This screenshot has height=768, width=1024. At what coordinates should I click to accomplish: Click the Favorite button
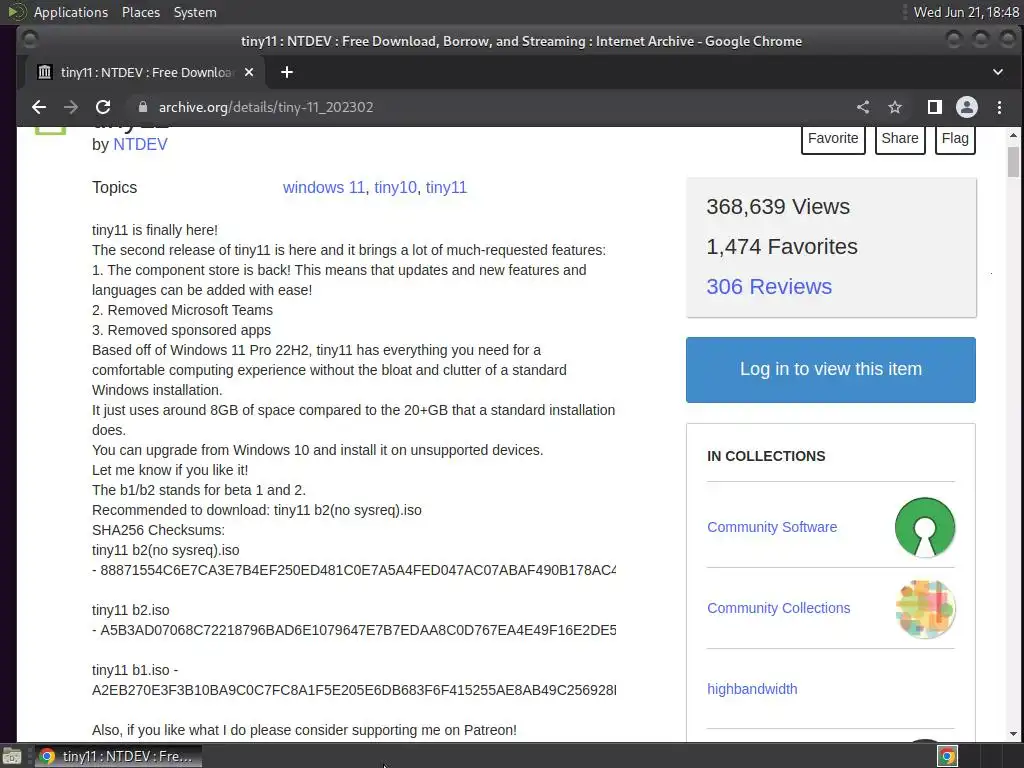[x=833, y=138]
